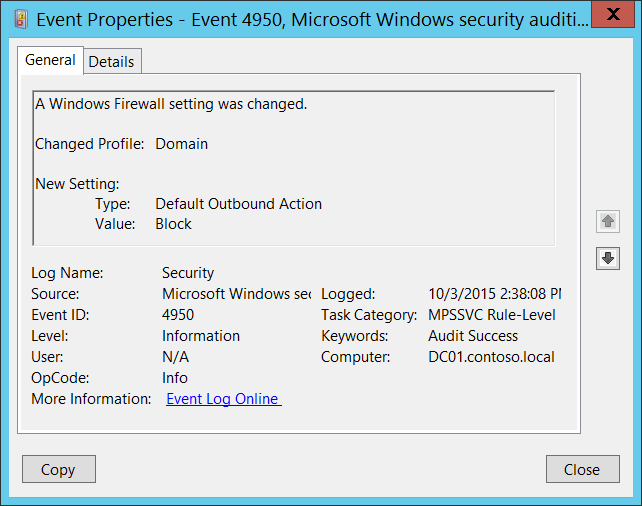Click the Logged date and time value

coord(494,294)
